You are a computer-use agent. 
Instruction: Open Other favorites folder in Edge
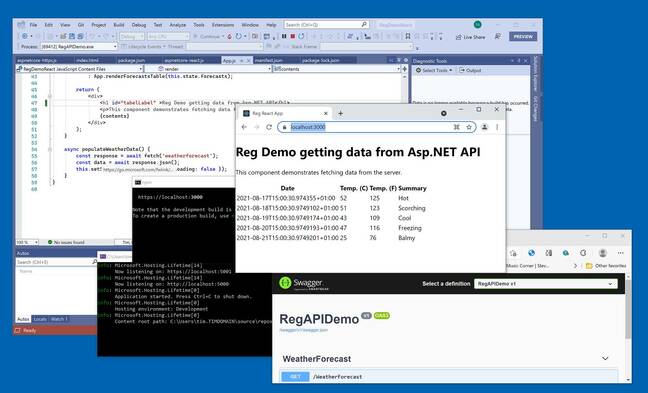pos(606,266)
